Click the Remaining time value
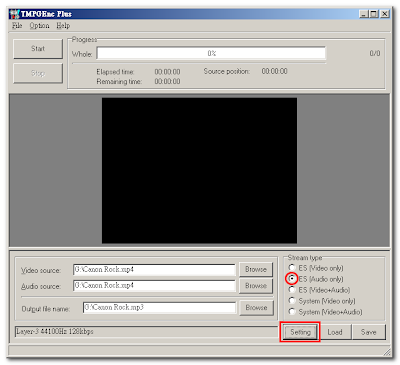The height and width of the screenshot is (365, 400). point(167,81)
